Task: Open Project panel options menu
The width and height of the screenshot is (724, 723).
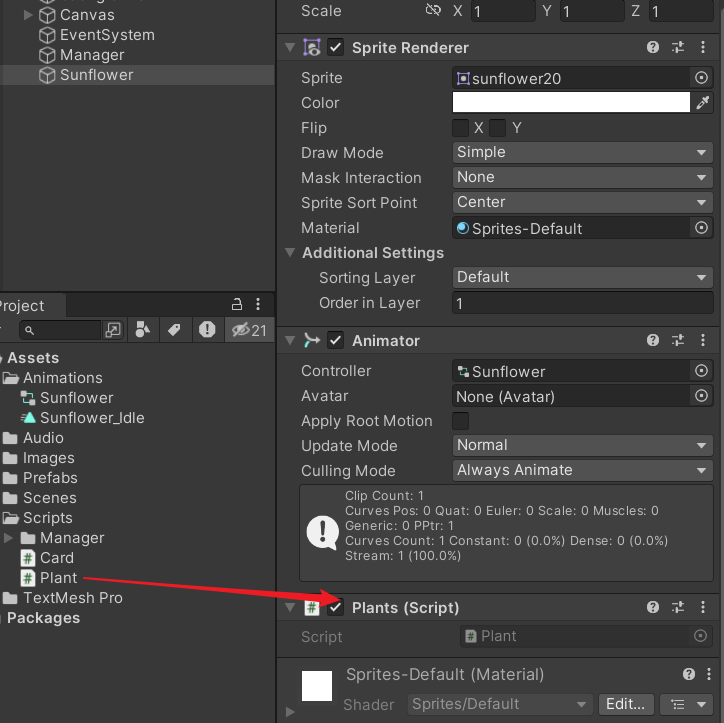Action: 258,304
